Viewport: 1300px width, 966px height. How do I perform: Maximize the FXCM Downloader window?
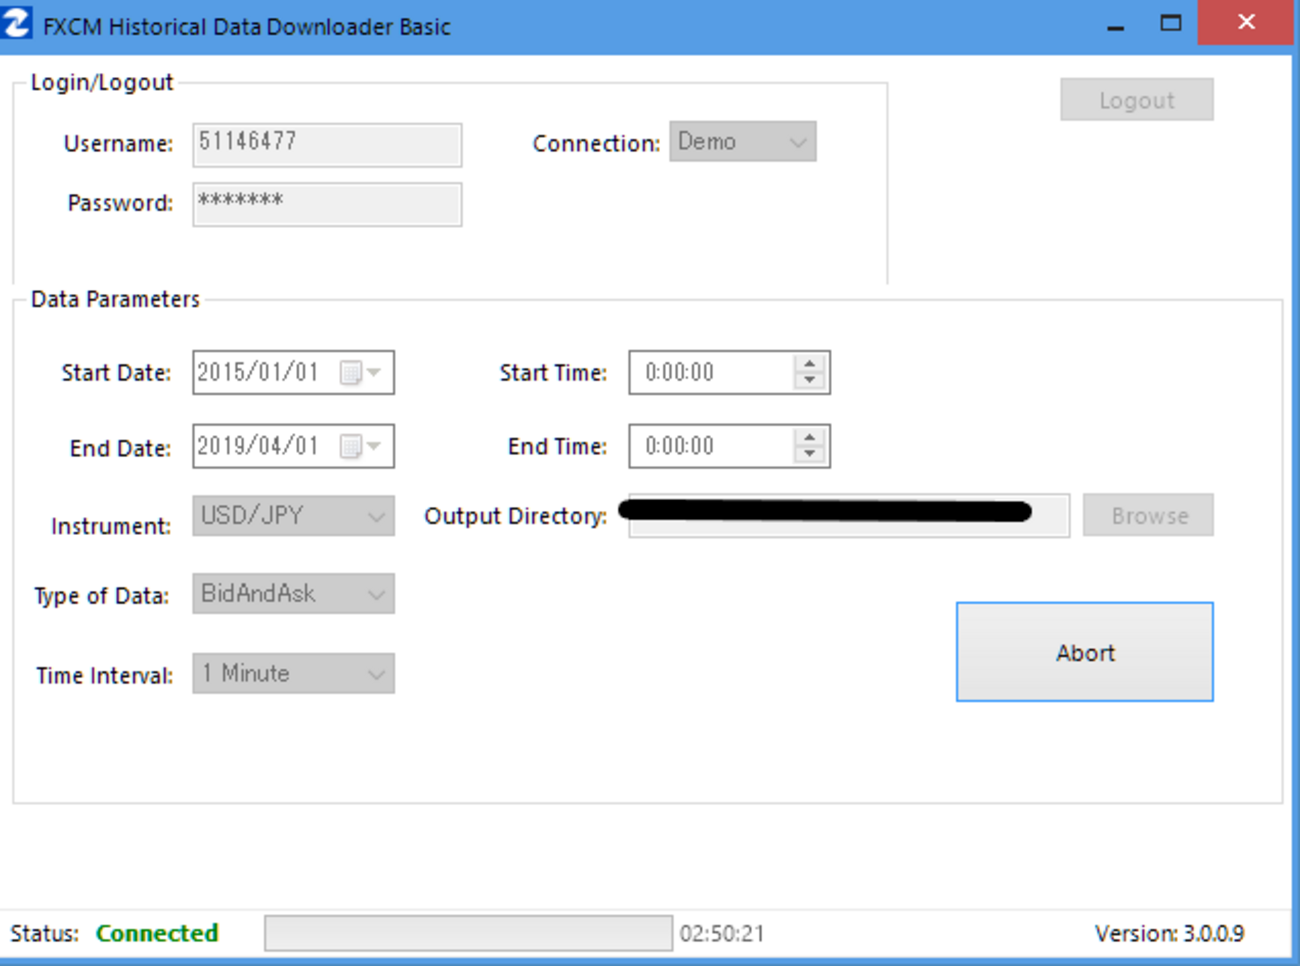pos(1171,24)
